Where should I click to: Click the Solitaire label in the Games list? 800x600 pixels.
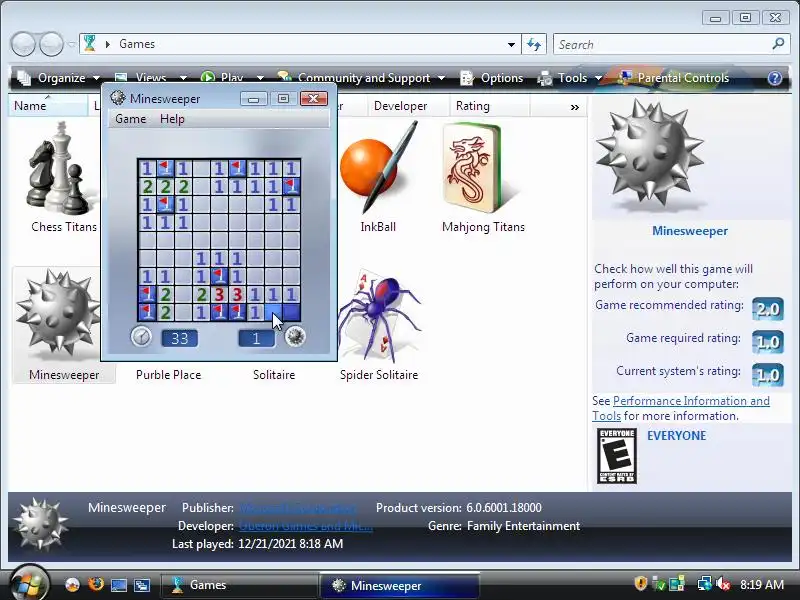(x=274, y=375)
